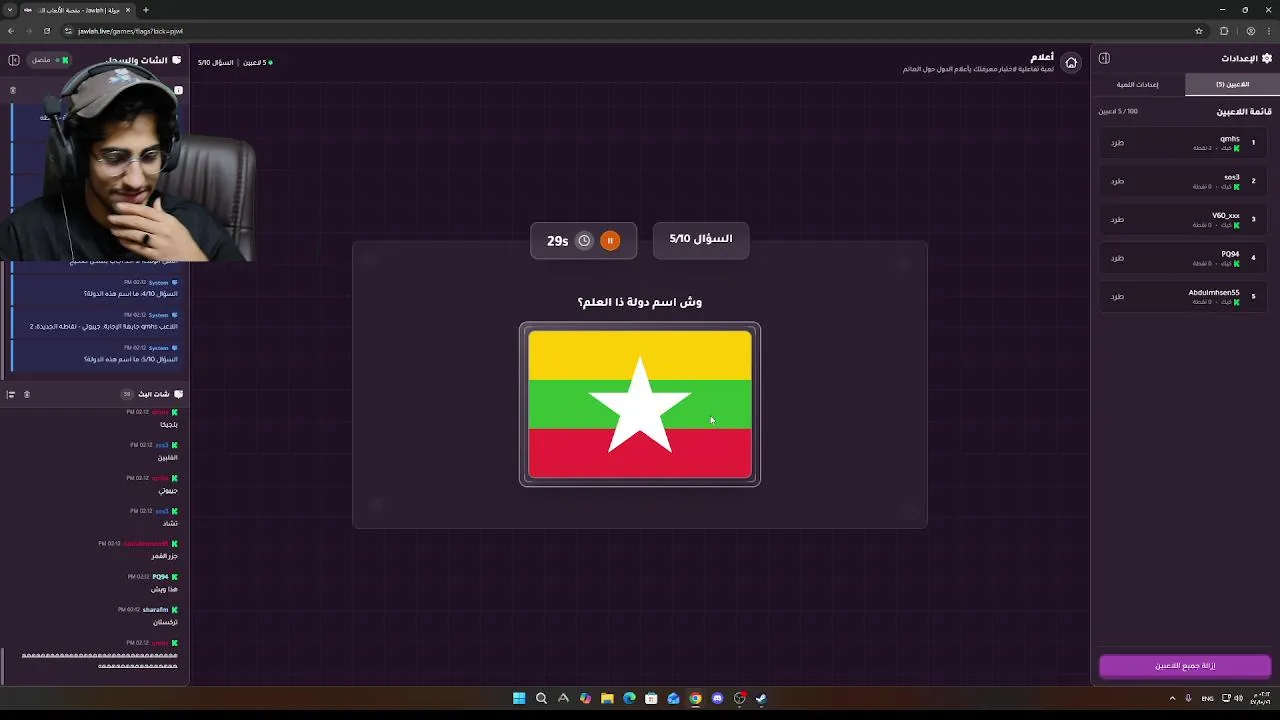Open browser extensions menu
This screenshot has height=720, width=1280.
tap(1224, 31)
